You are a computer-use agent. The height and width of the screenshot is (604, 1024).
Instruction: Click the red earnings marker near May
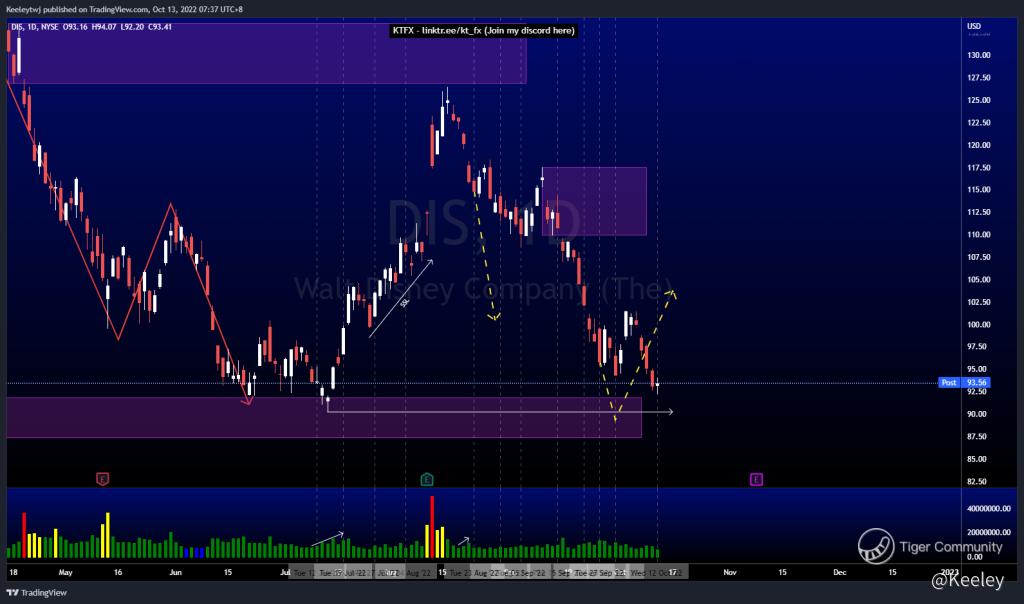(103, 479)
